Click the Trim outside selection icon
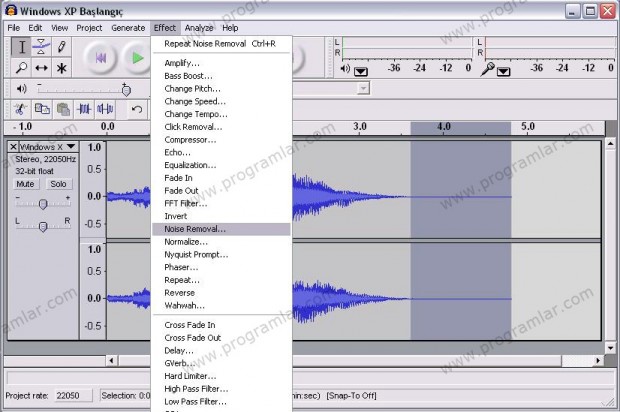Image resolution: width=620 pixels, height=412 pixels. pos(84,109)
